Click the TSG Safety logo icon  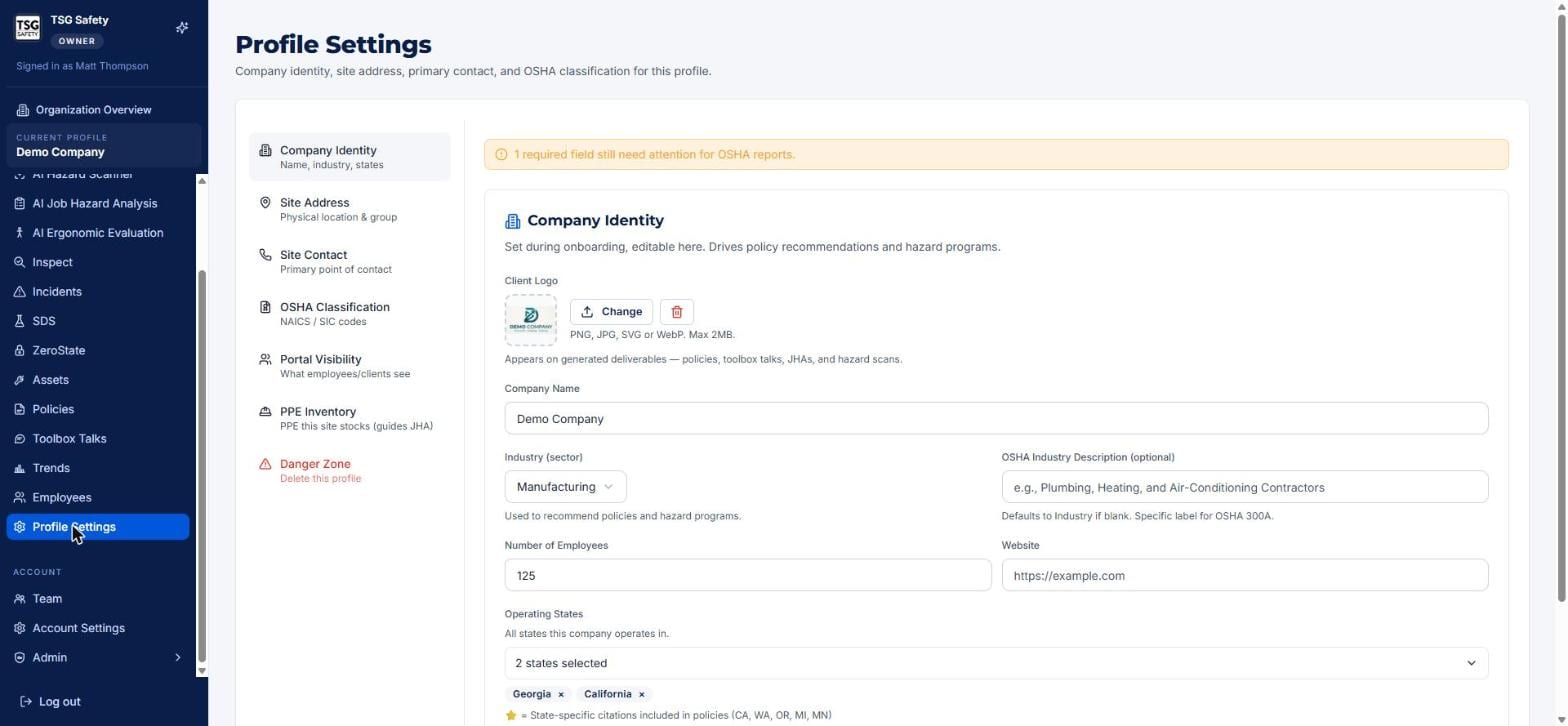pos(27,28)
